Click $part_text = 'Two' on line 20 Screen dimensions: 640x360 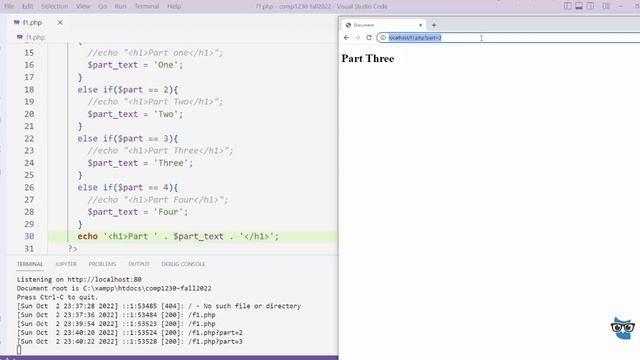[x=135, y=114]
